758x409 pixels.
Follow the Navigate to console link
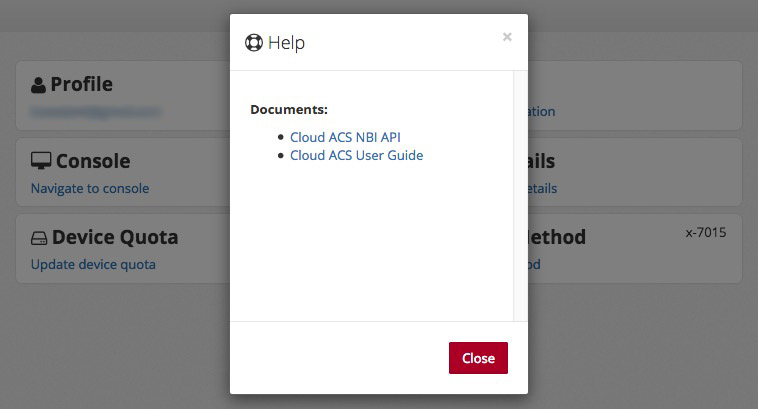(x=90, y=188)
